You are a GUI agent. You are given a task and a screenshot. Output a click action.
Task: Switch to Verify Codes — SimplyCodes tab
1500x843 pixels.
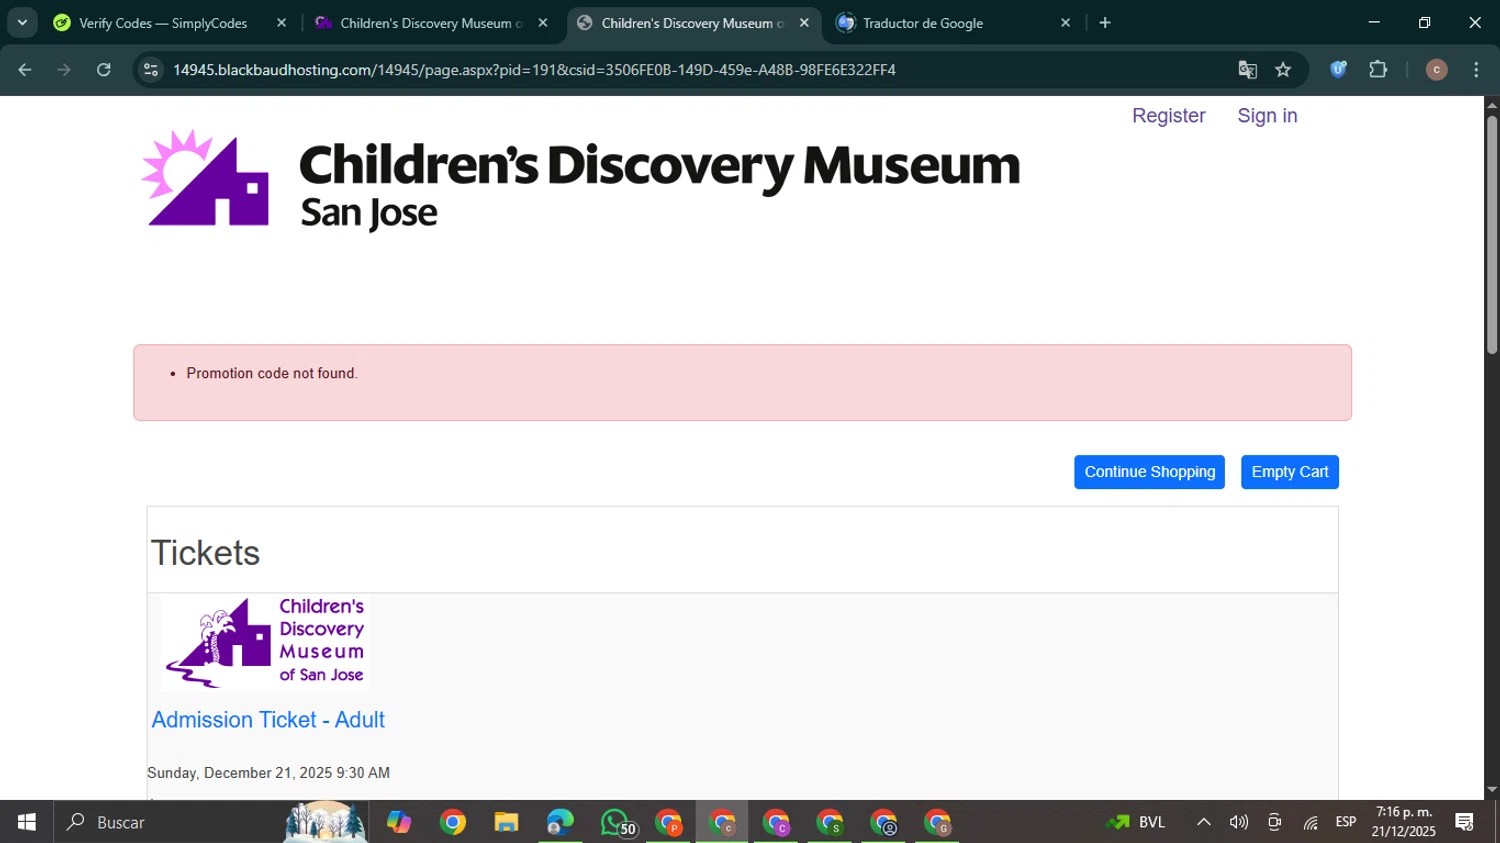tap(163, 23)
